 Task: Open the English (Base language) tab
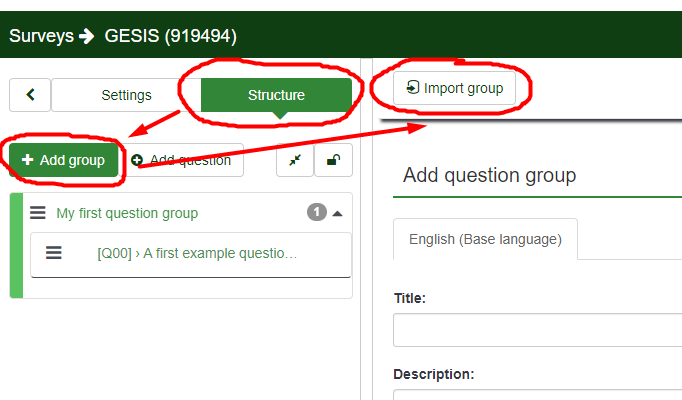tap(485, 239)
